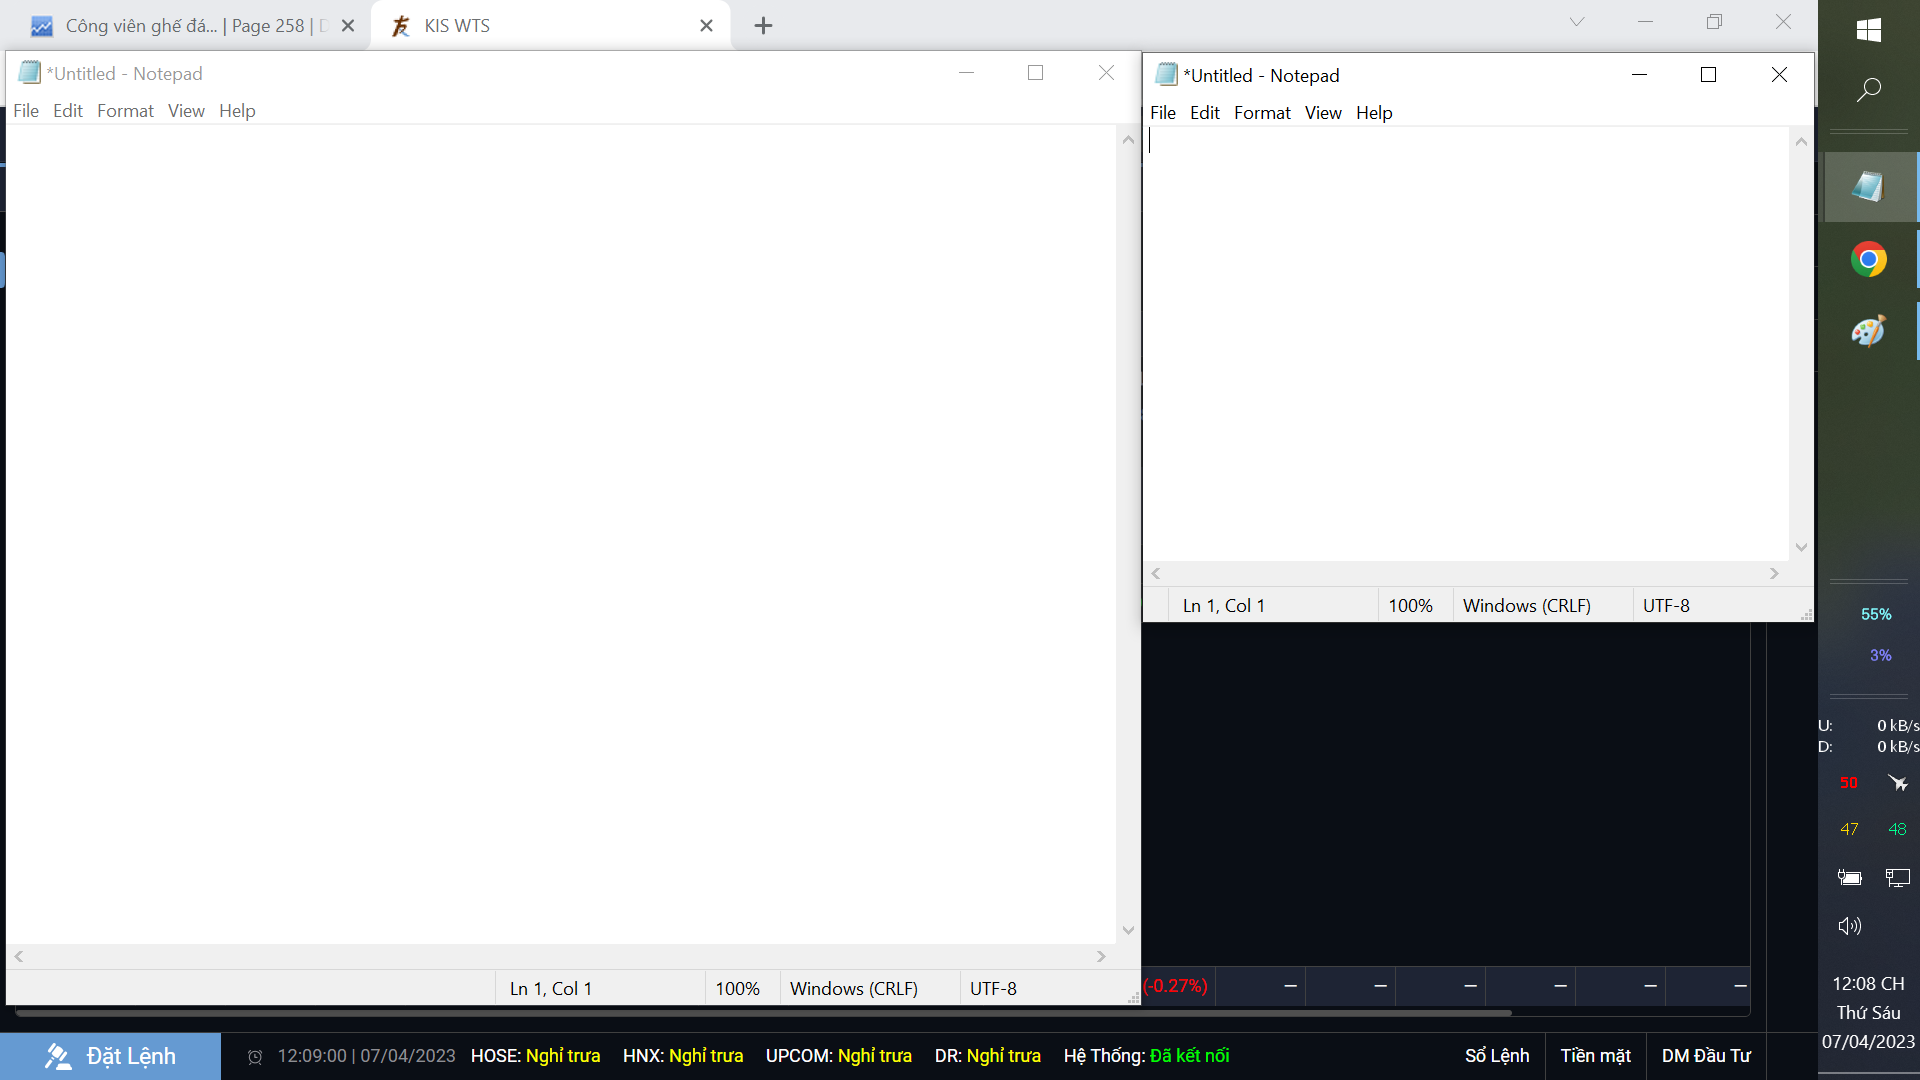The height and width of the screenshot is (1080, 1920).
Task: Click the DM Đầu Tư button
Action: (x=1706, y=1056)
